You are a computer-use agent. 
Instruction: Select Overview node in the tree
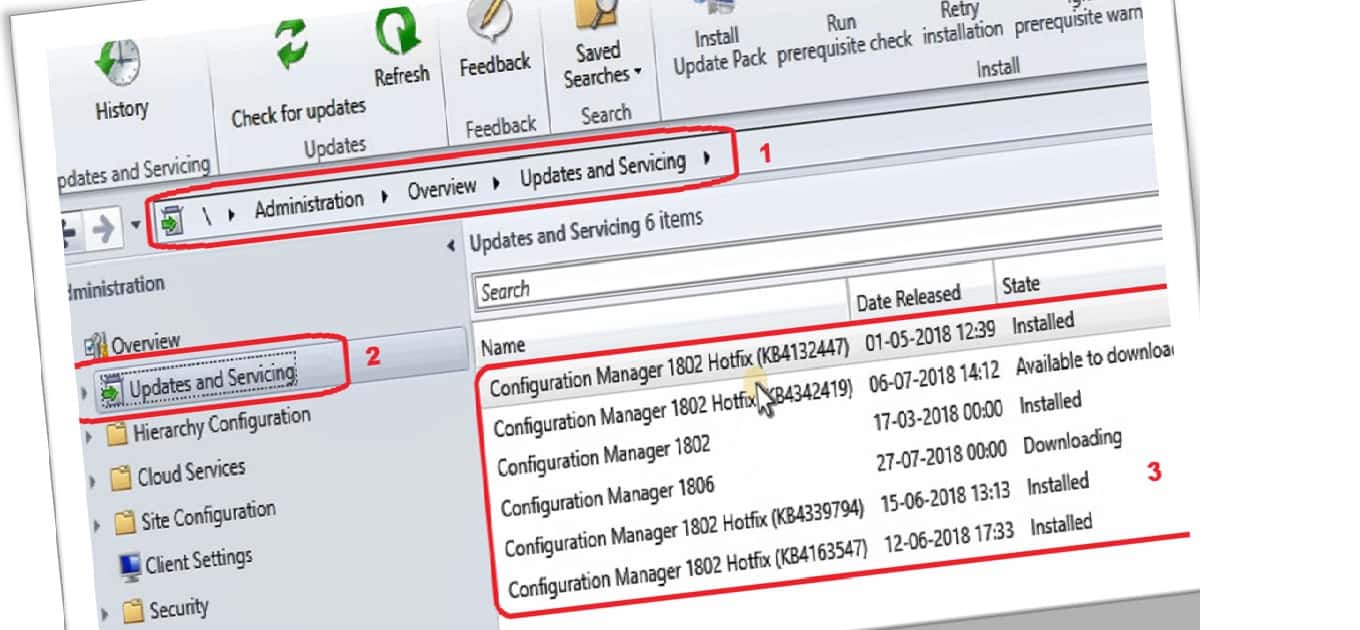145,344
